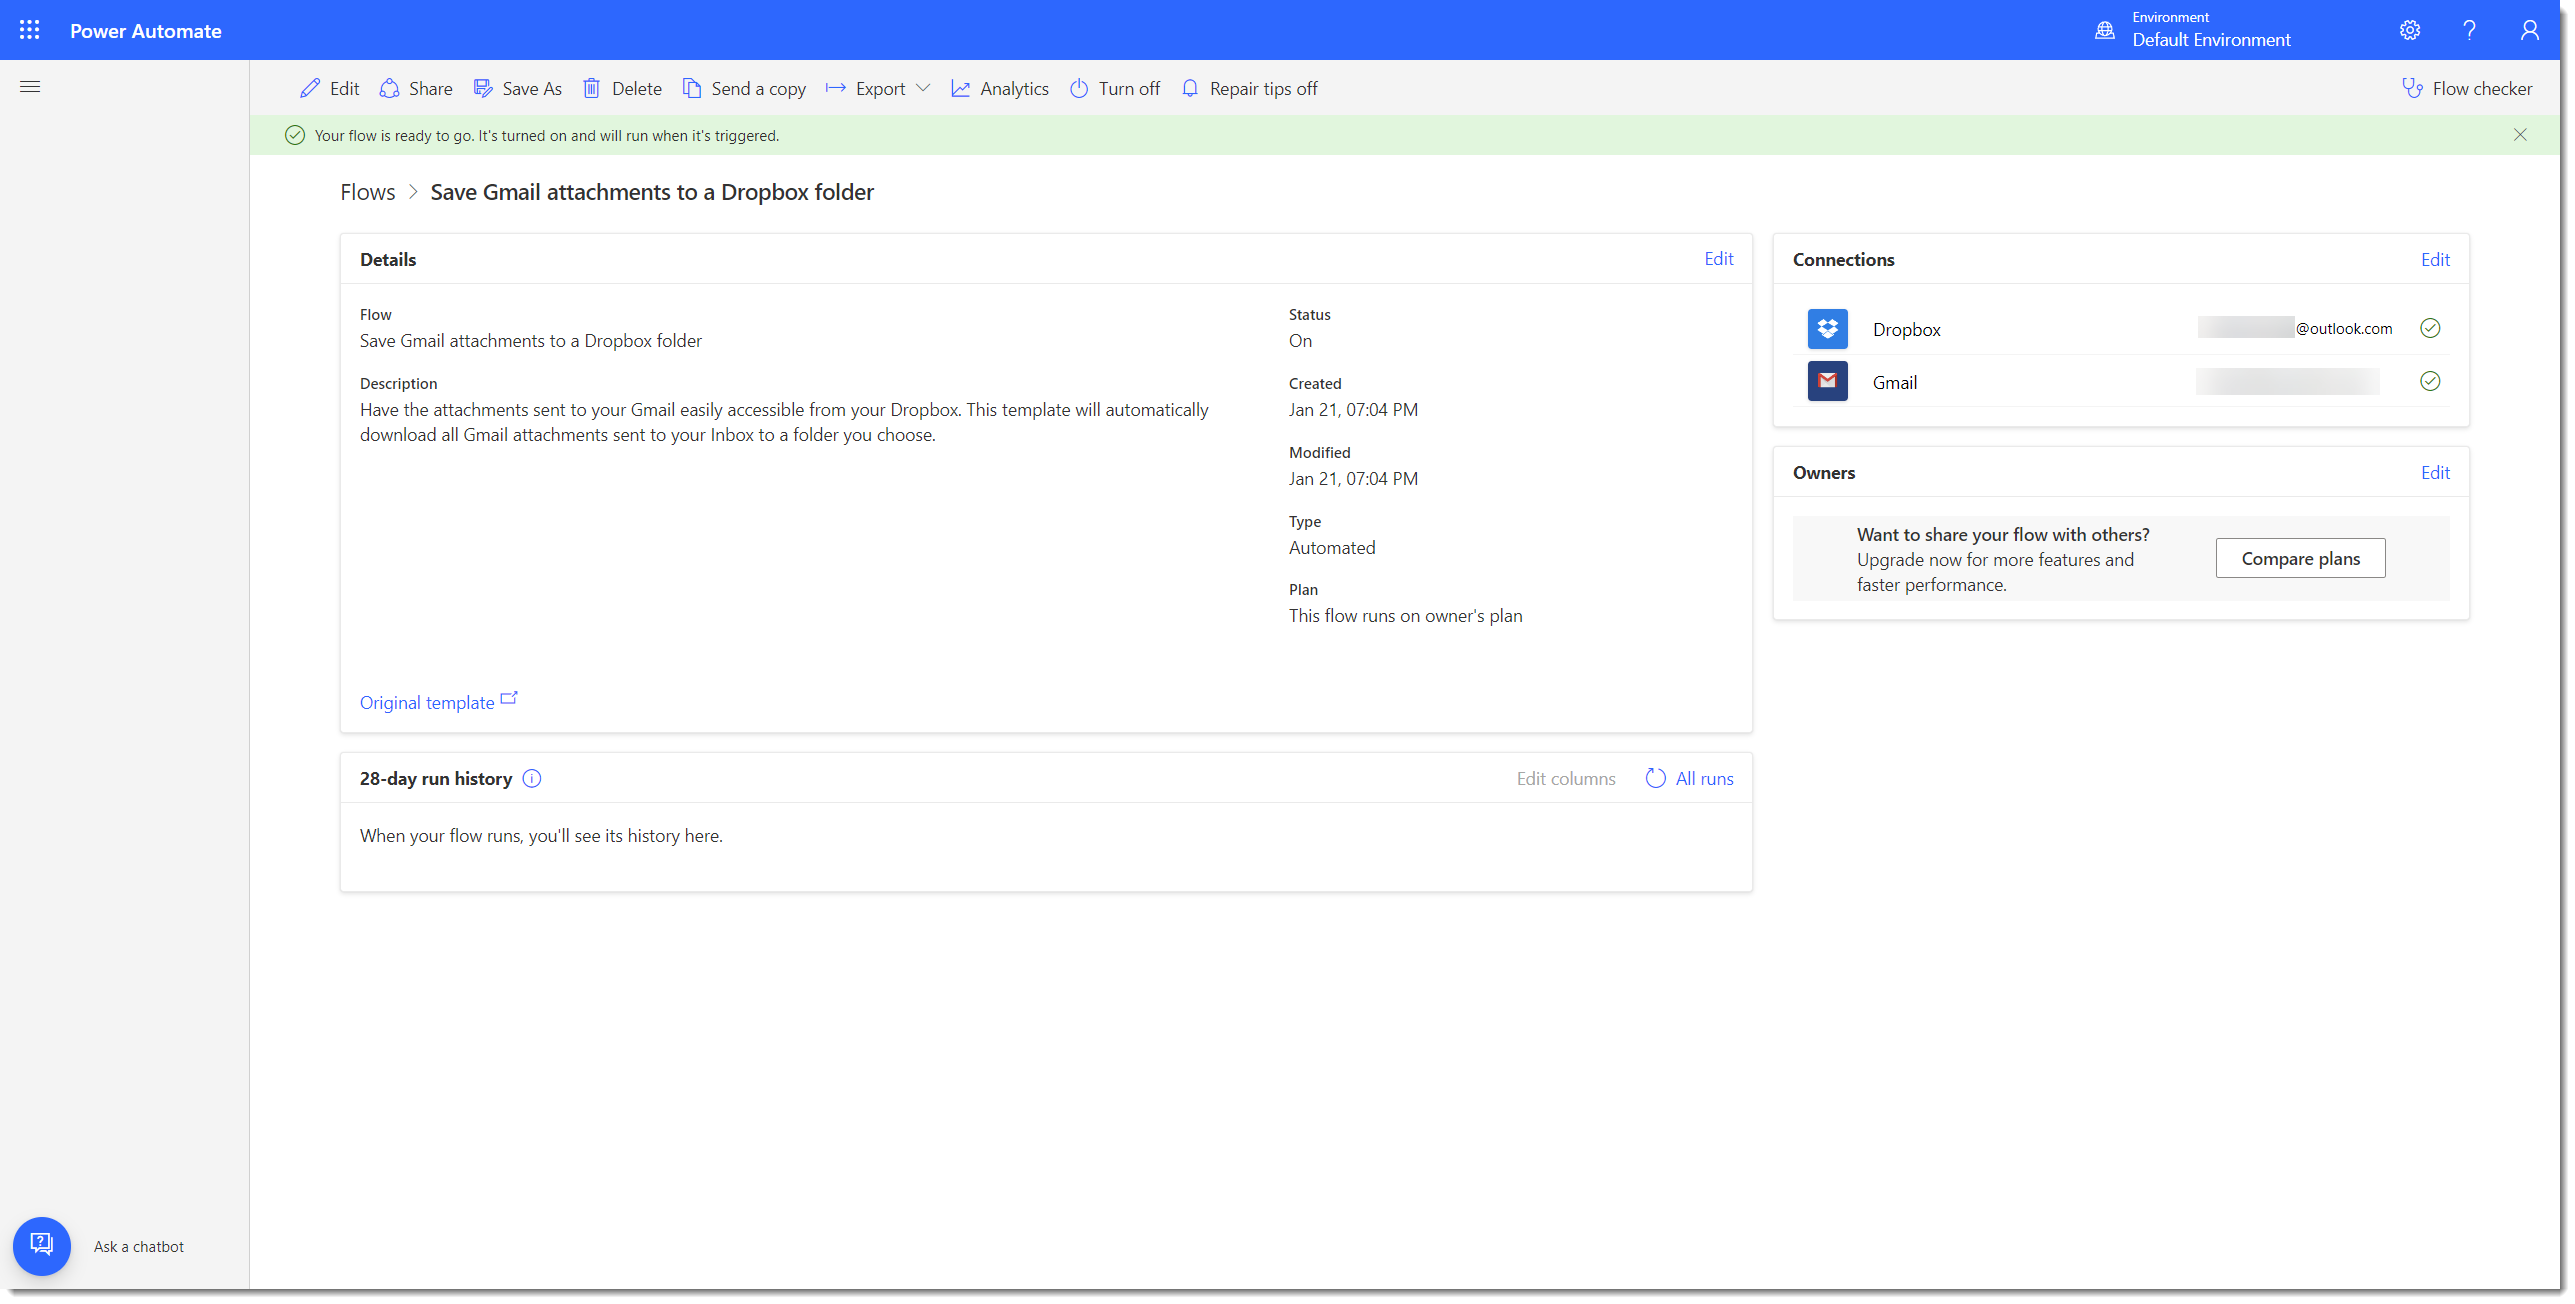Select "This flow runs on owner's plan"
This screenshot has width=2575, height=1304.
[x=1405, y=616]
